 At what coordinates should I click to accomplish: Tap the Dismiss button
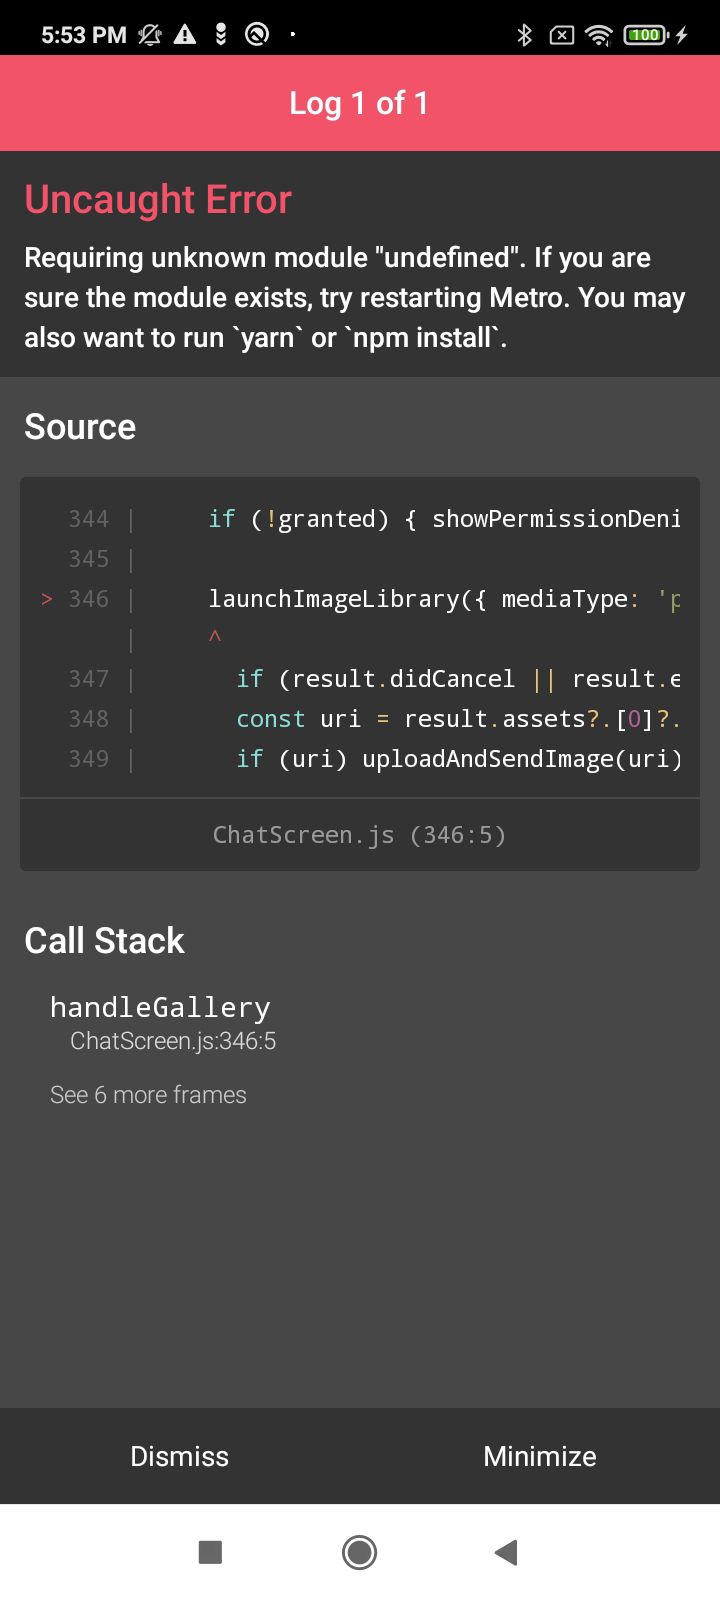pyautogui.click(x=180, y=1456)
